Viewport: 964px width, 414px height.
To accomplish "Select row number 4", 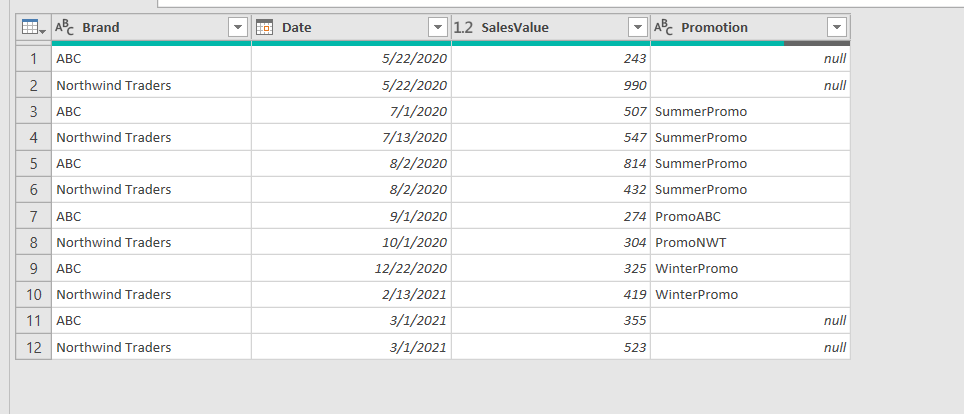I will pos(33,137).
